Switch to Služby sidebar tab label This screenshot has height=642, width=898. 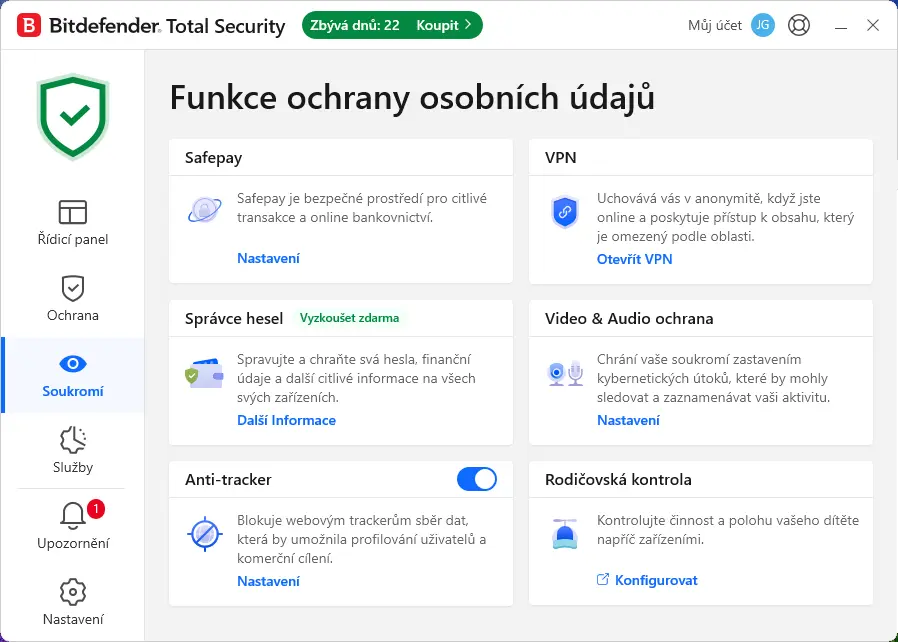pyautogui.click(x=73, y=467)
